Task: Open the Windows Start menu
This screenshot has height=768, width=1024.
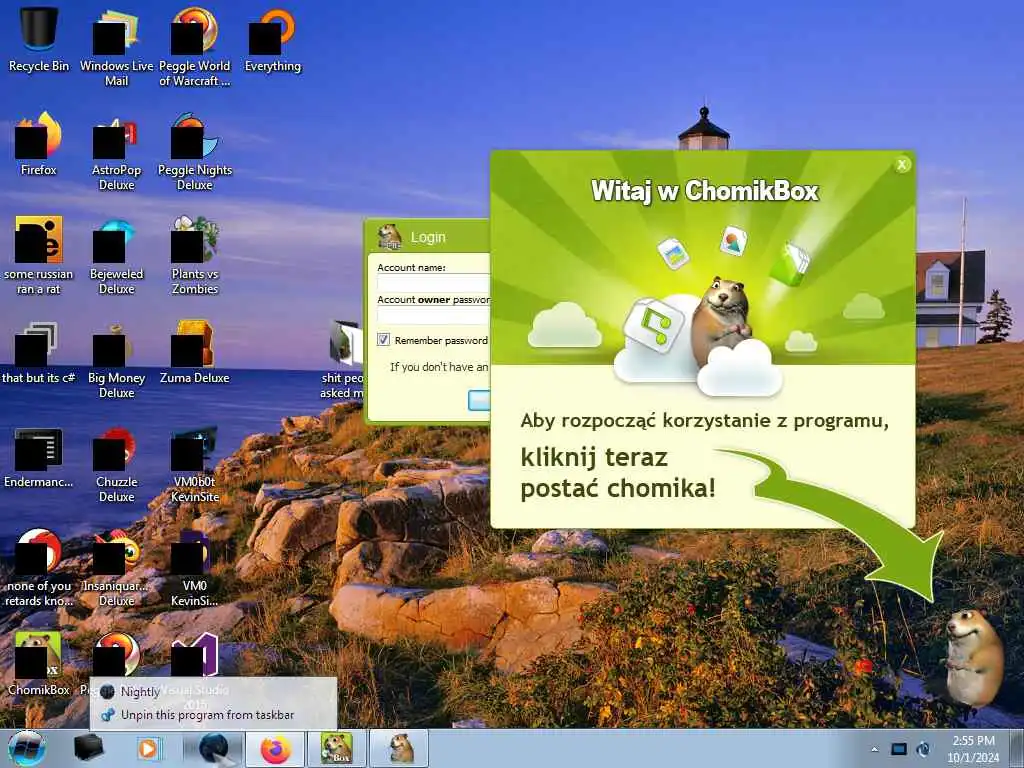Action: (x=27, y=749)
